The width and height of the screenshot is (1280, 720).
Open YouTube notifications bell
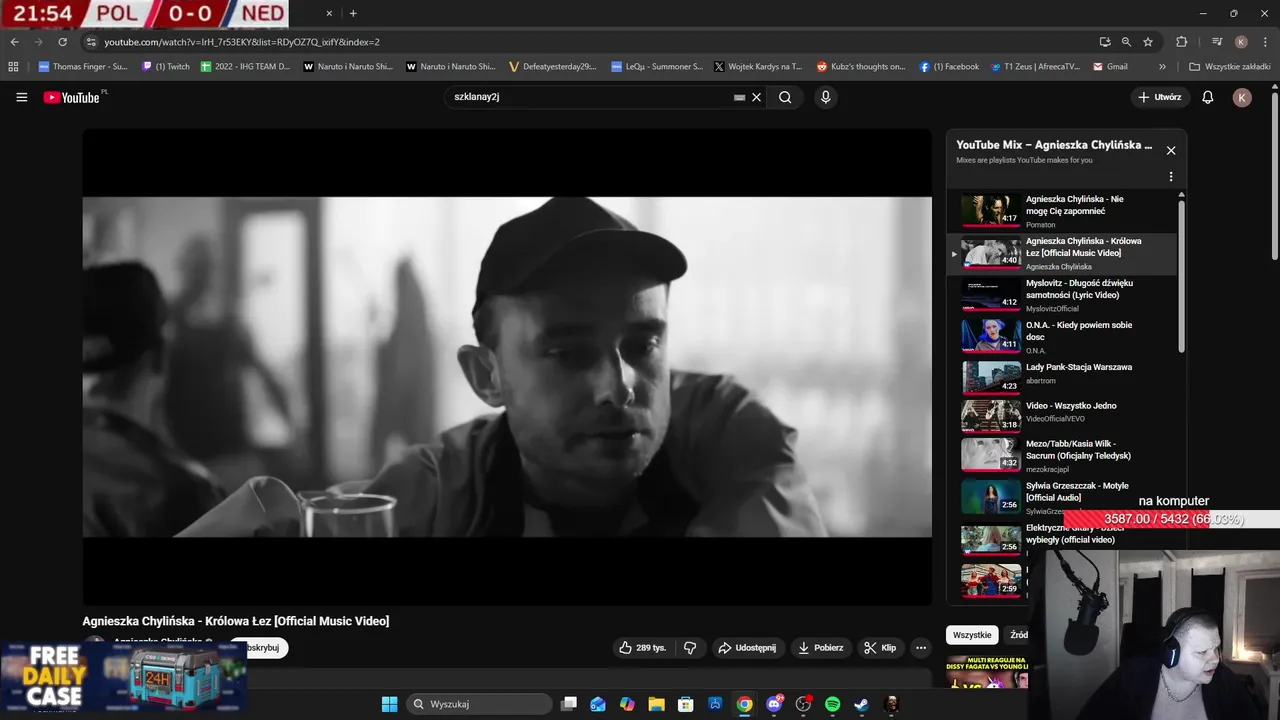1207,97
